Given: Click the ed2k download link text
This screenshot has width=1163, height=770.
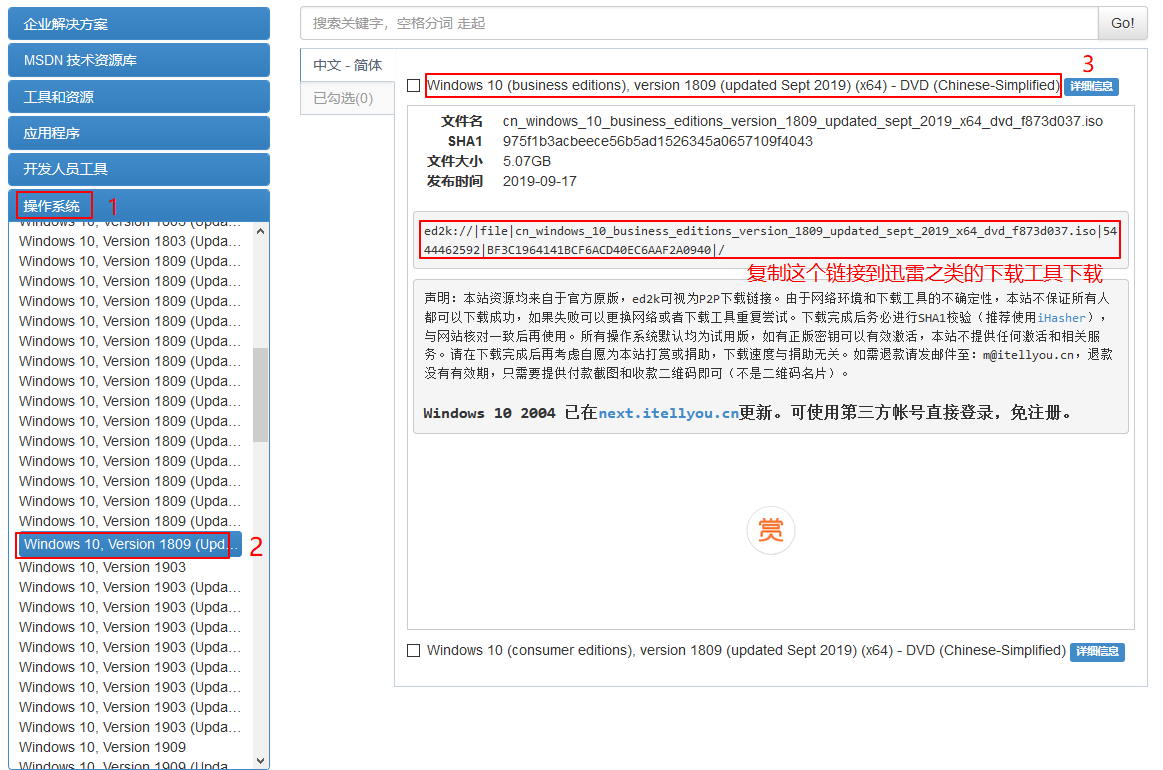Looking at the screenshot, I should 770,240.
